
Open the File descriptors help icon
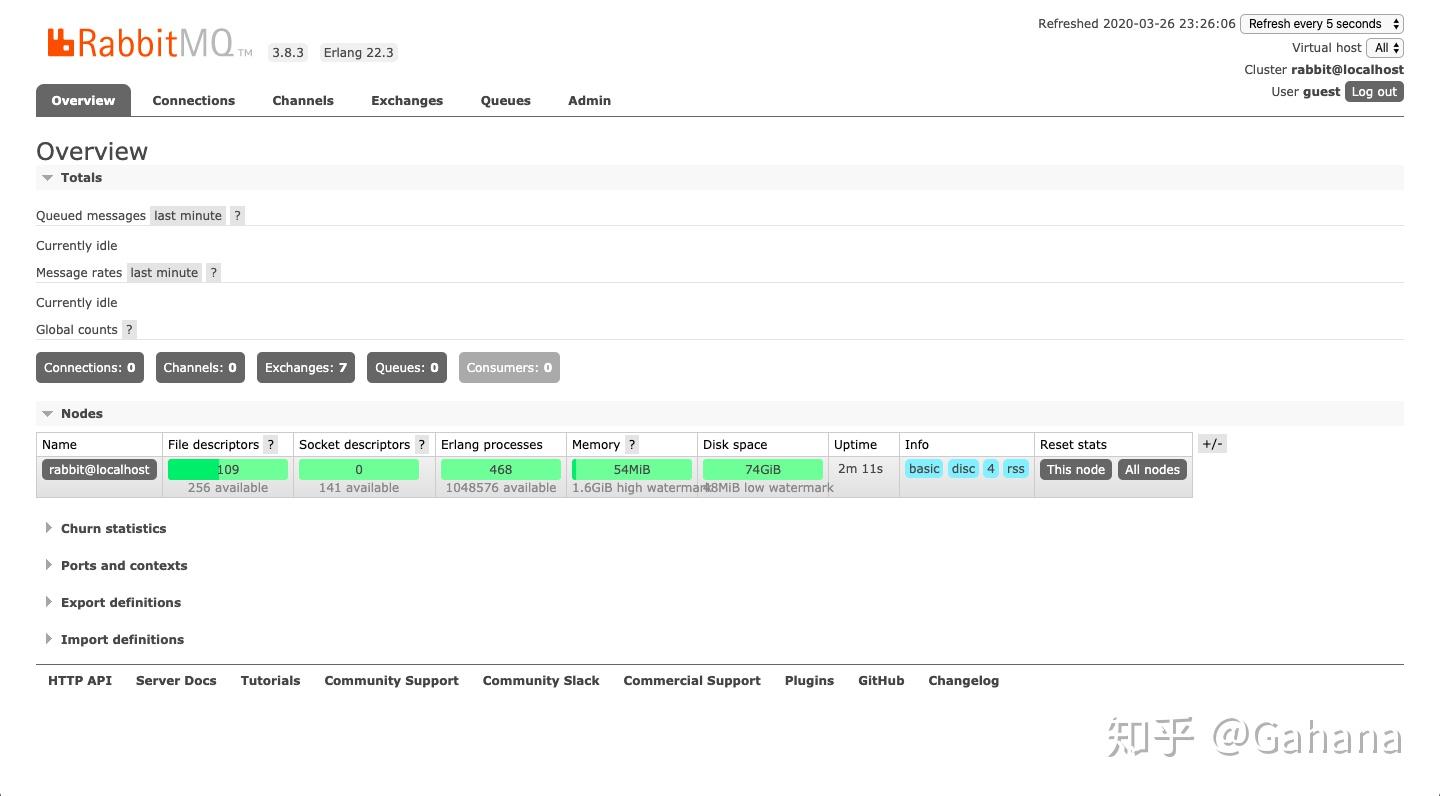point(270,444)
